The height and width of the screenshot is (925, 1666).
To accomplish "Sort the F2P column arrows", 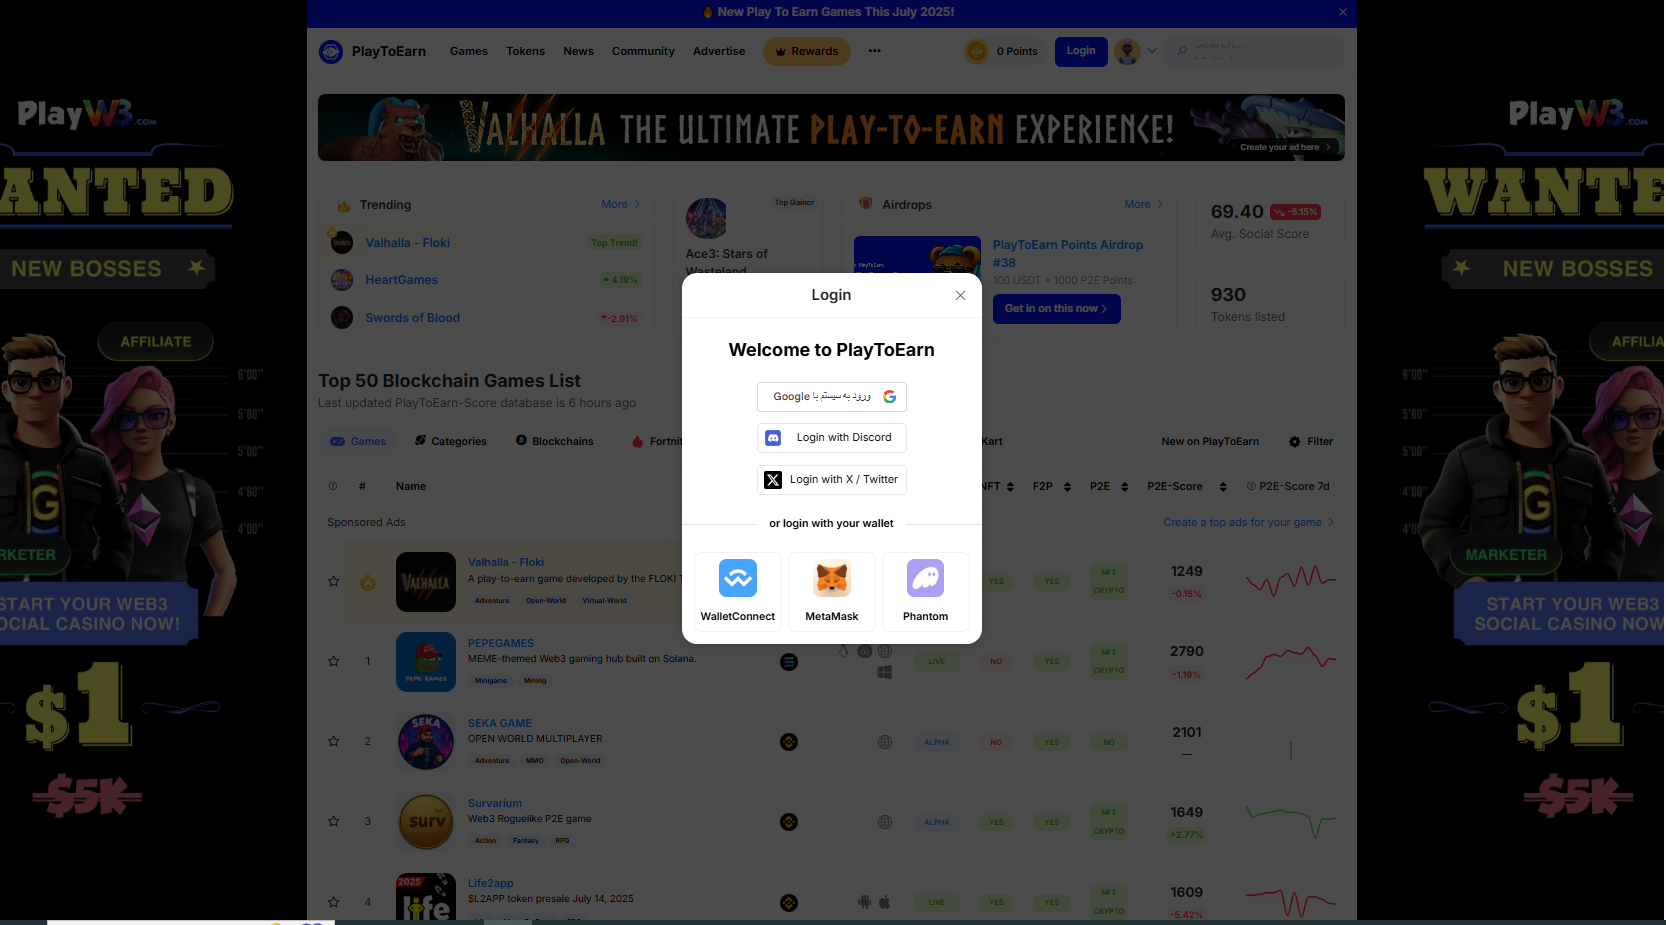I will [x=1067, y=487].
